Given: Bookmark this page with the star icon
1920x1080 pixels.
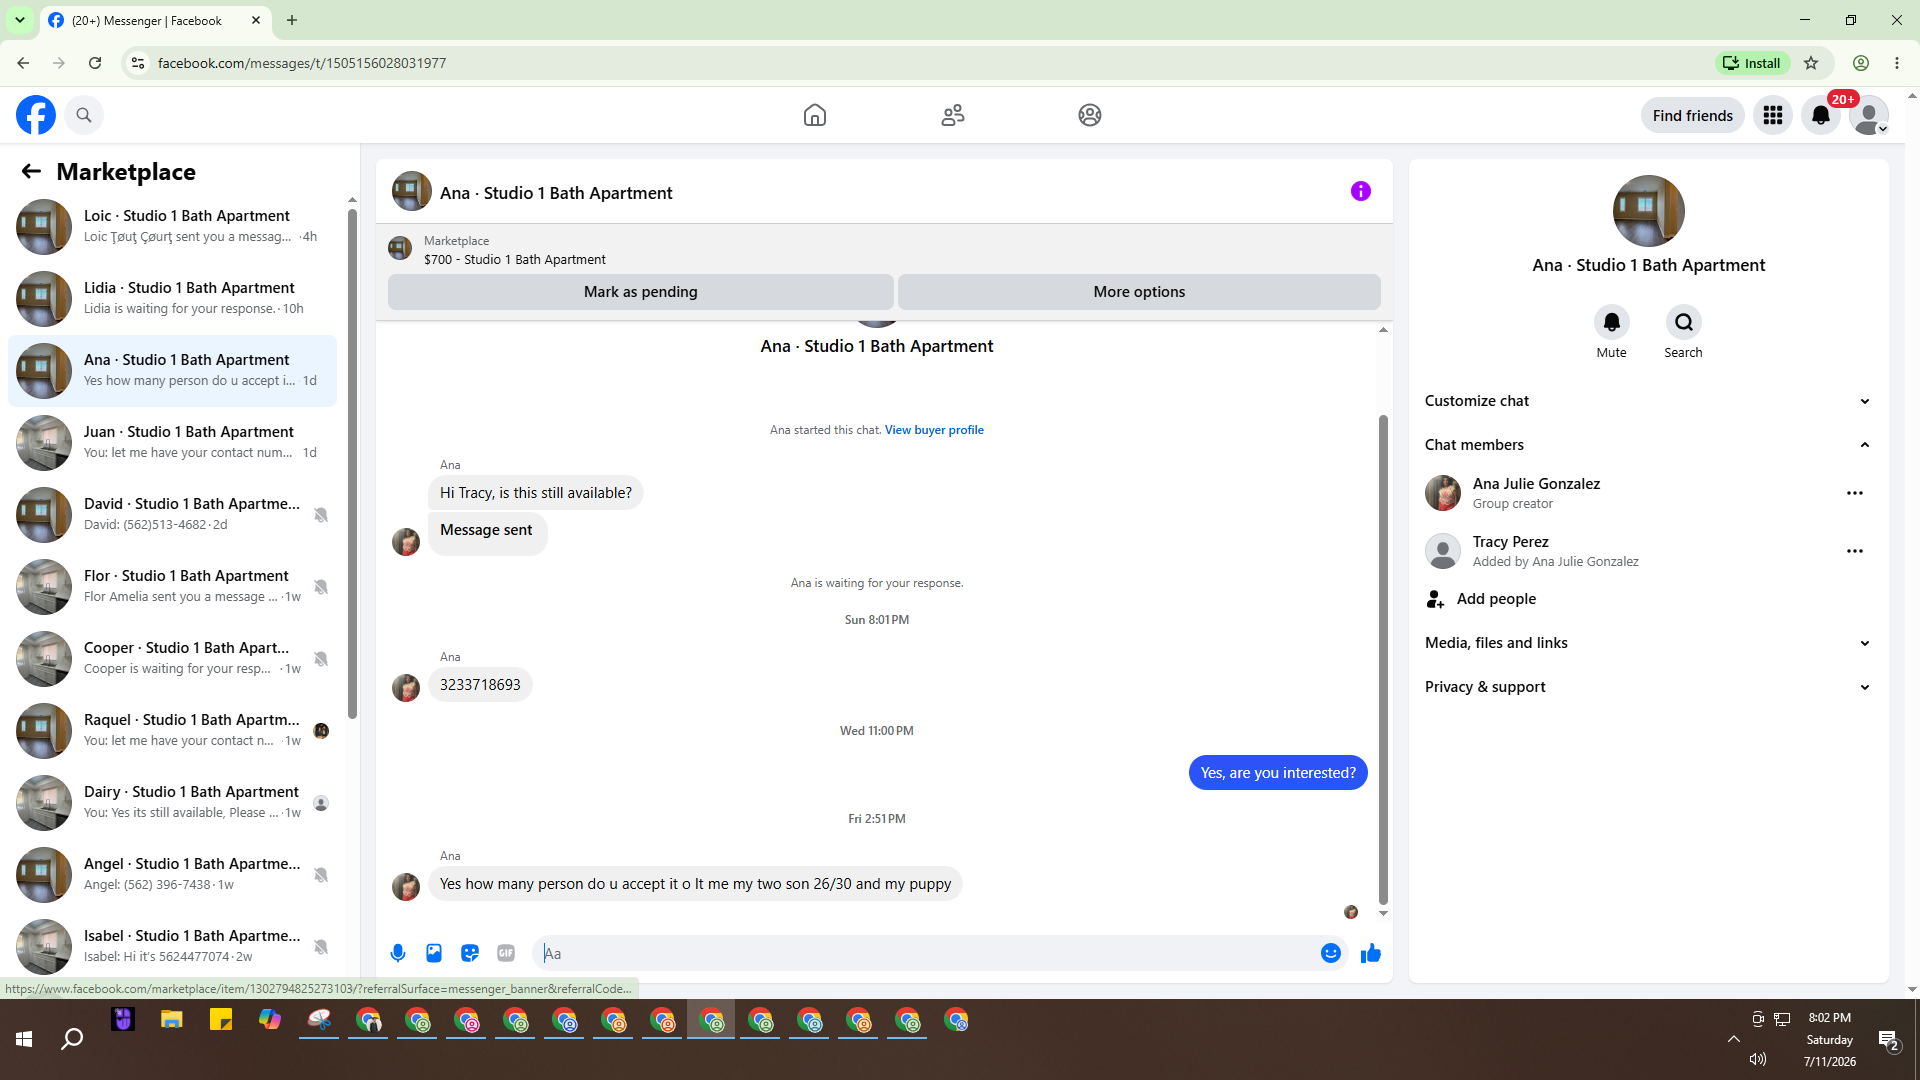Looking at the screenshot, I should pos(1811,63).
